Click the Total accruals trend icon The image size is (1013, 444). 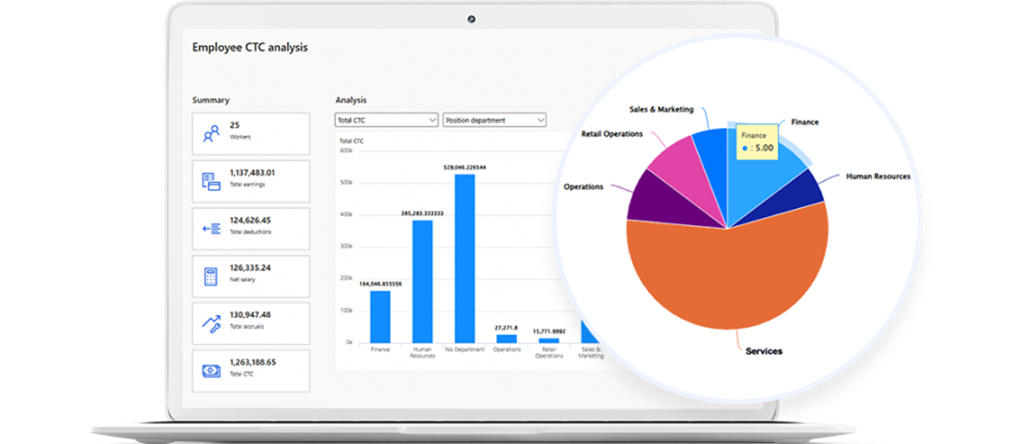pyautogui.click(x=211, y=323)
